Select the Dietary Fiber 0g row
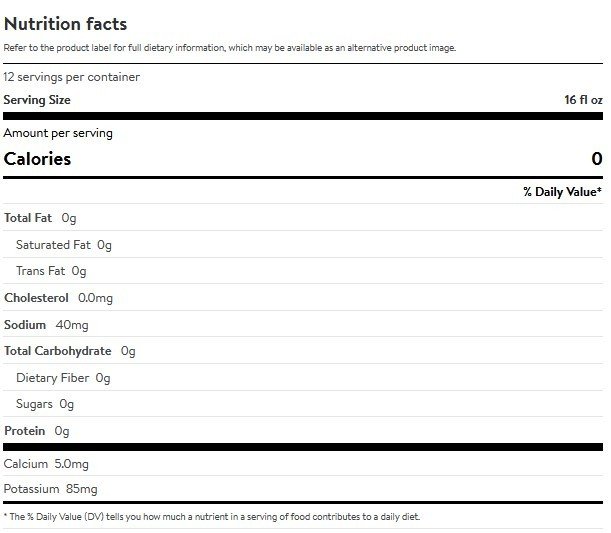Screen dimensions: 611x533 [303, 378]
